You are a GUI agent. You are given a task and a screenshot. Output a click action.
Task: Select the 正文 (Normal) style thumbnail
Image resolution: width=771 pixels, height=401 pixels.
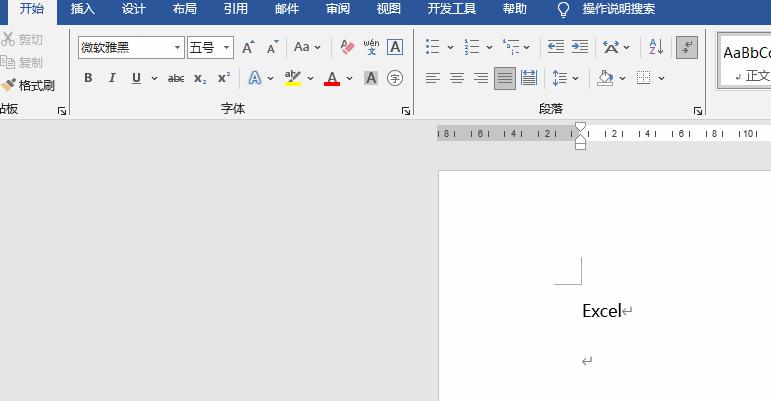point(745,61)
